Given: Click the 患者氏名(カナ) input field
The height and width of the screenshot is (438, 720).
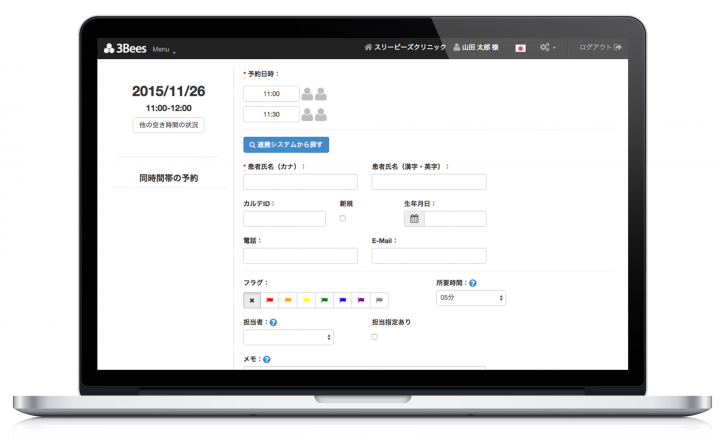Looking at the screenshot, I should click(x=300, y=182).
